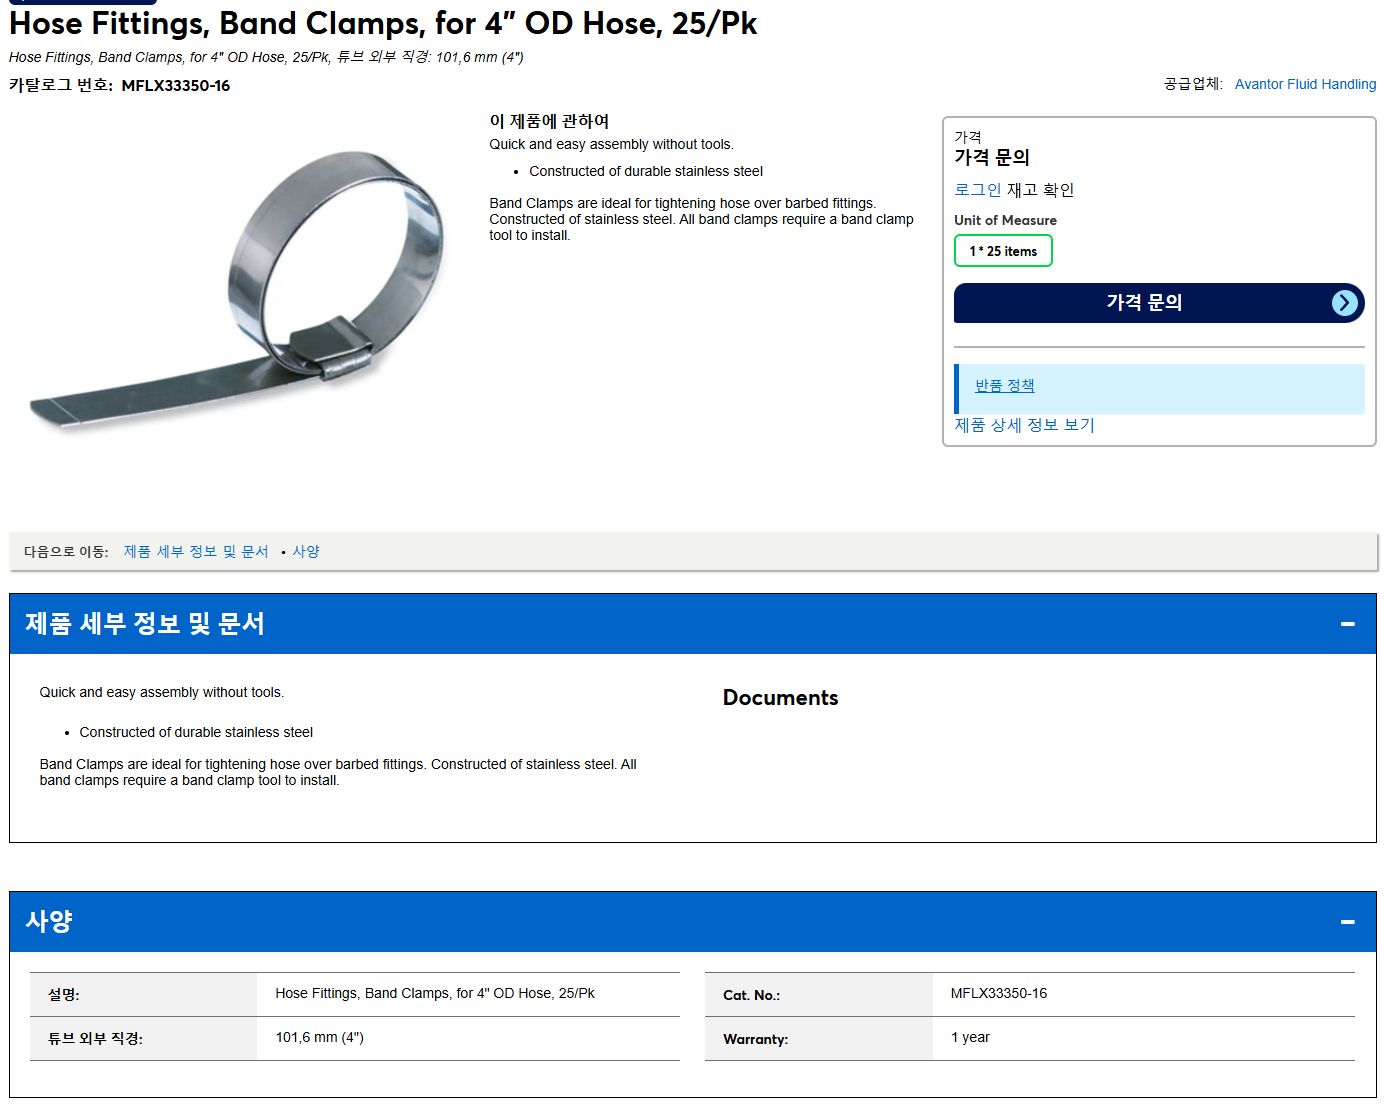The height and width of the screenshot is (1118, 1384).
Task: Open the 반품 정책 link
Action: click(1004, 386)
